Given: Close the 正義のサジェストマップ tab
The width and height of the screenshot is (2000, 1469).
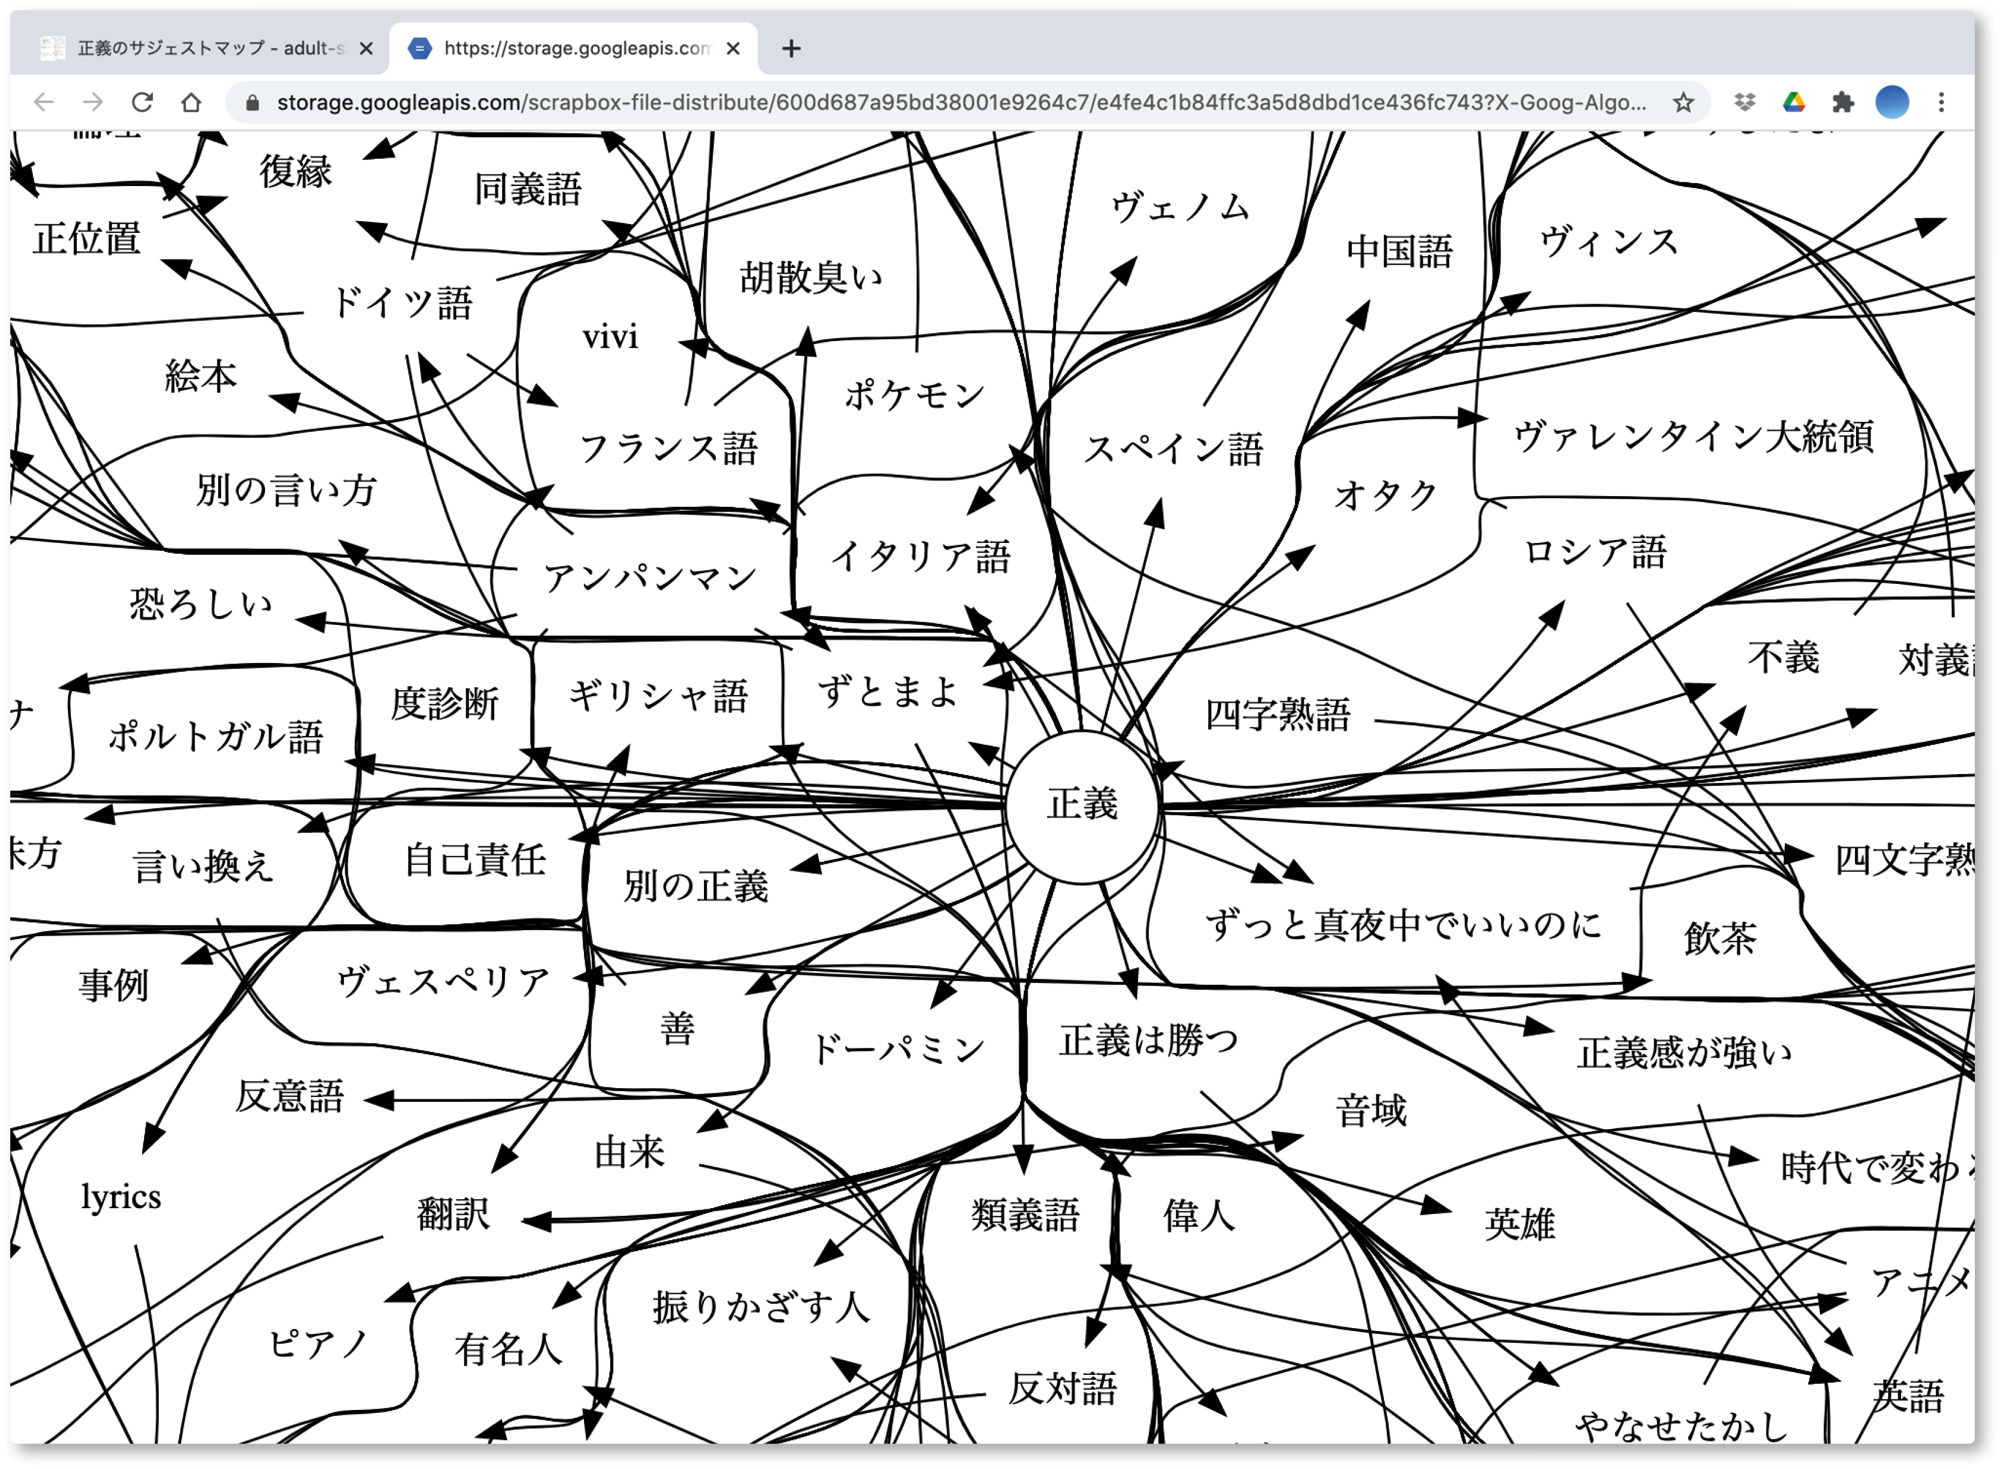Looking at the screenshot, I should pos(366,48).
